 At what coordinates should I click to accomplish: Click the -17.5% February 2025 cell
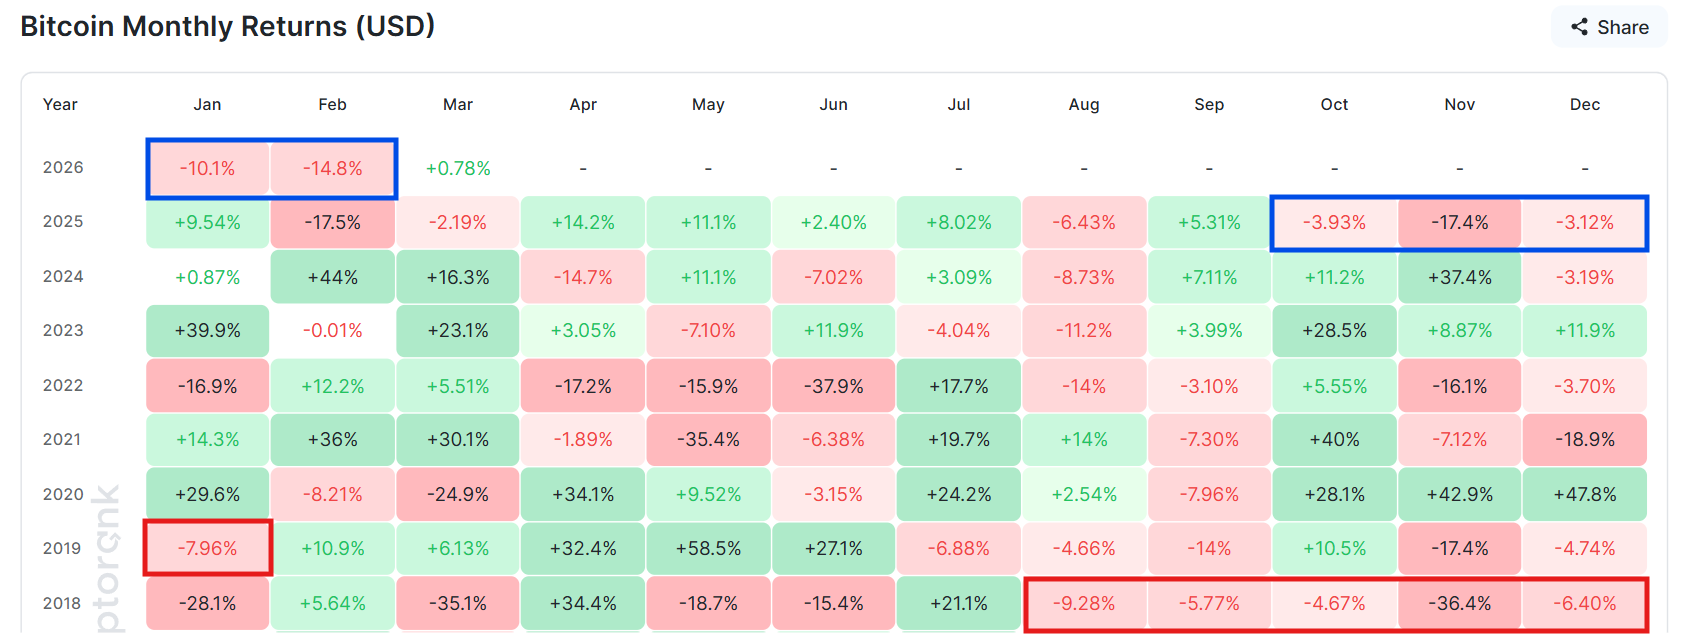point(332,222)
